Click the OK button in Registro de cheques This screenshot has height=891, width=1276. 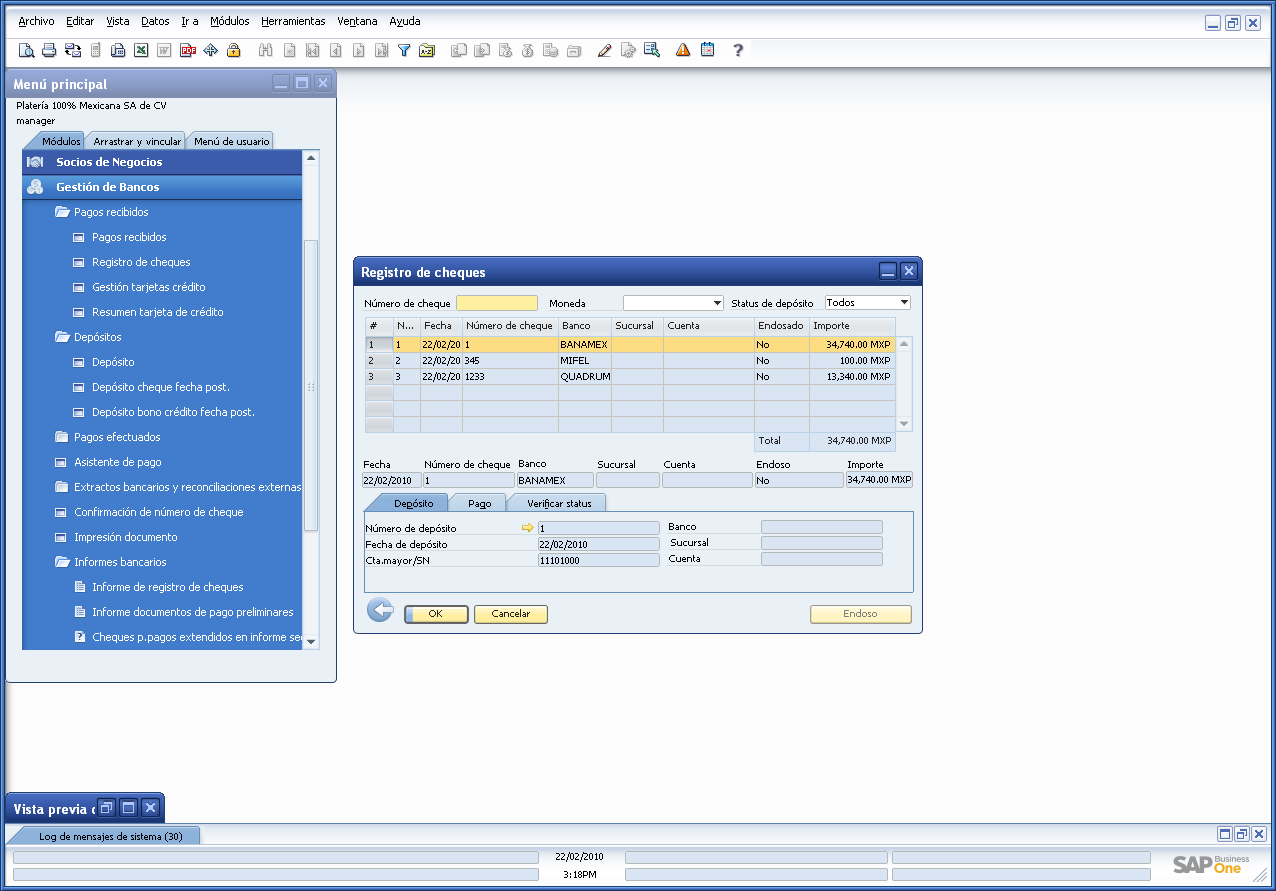(x=436, y=614)
